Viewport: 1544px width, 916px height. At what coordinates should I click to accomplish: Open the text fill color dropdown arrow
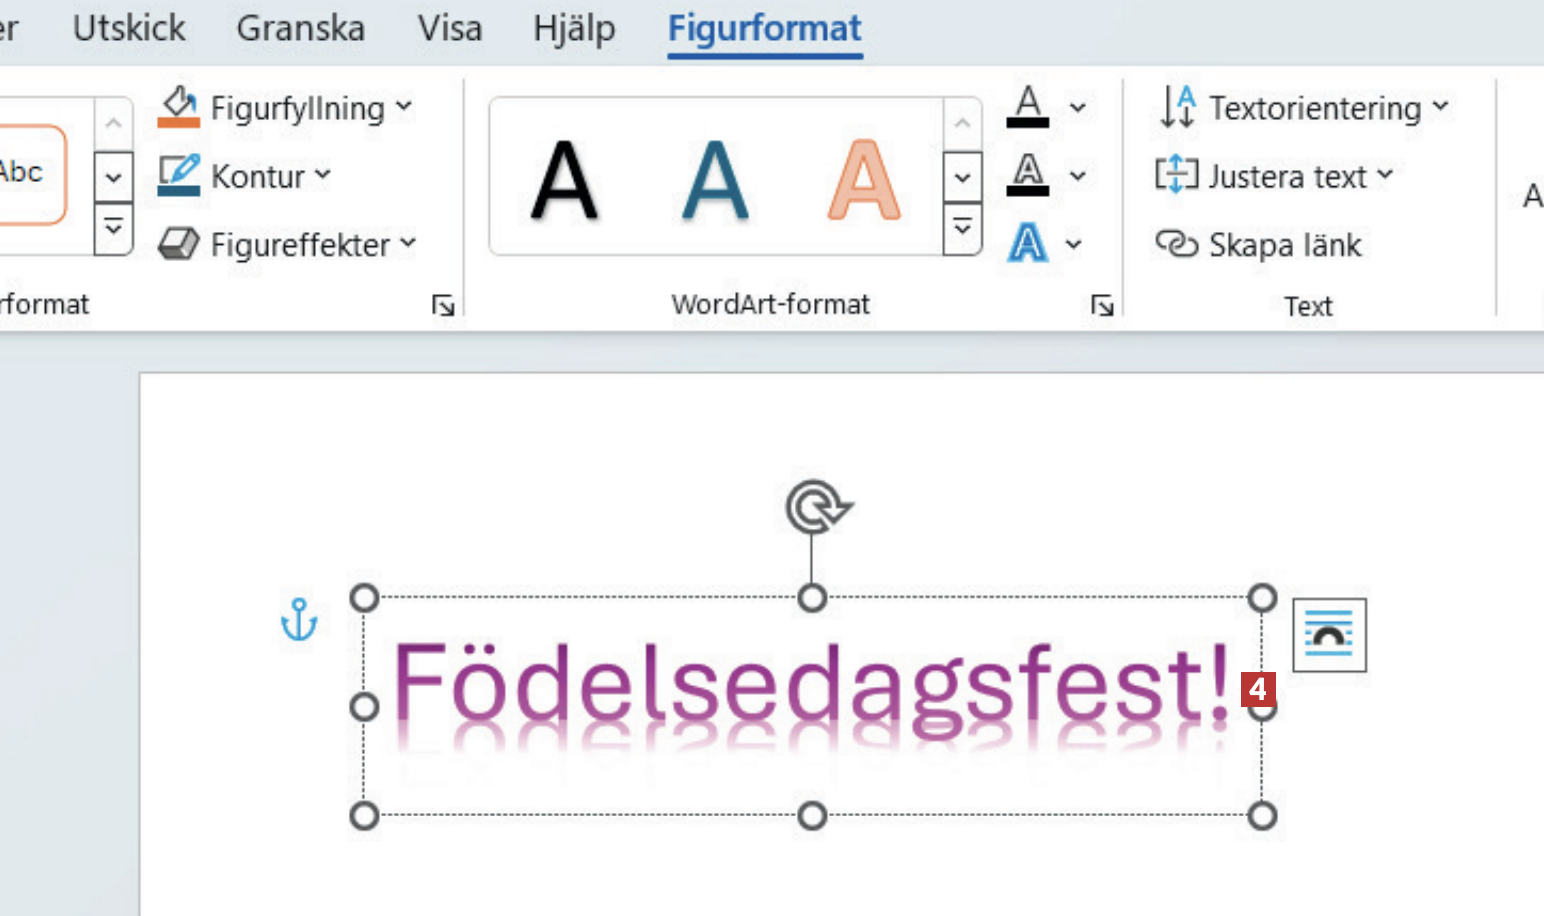[x=1077, y=107]
